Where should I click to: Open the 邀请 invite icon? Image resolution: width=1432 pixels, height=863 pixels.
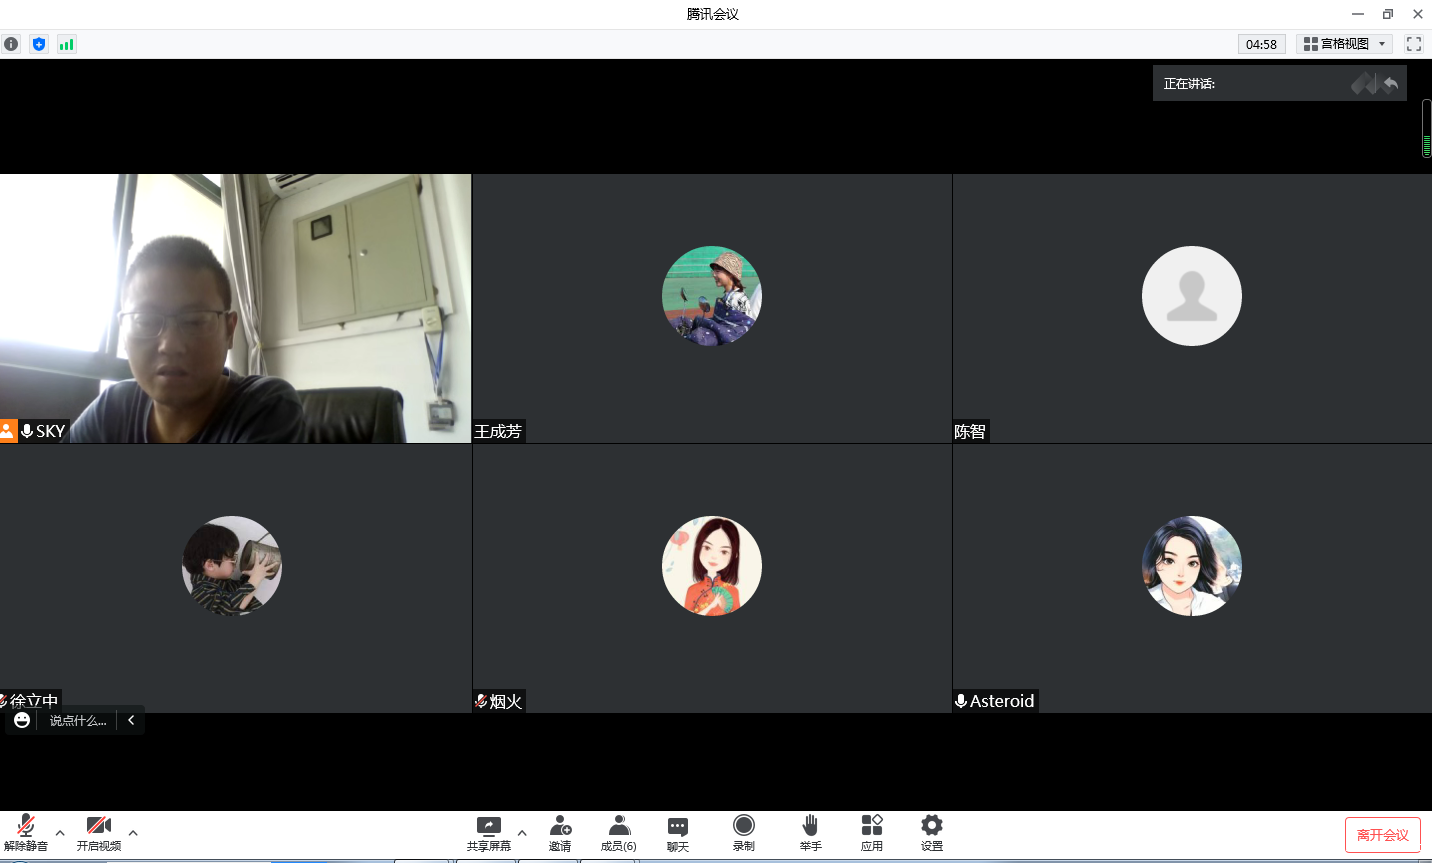point(560,832)
